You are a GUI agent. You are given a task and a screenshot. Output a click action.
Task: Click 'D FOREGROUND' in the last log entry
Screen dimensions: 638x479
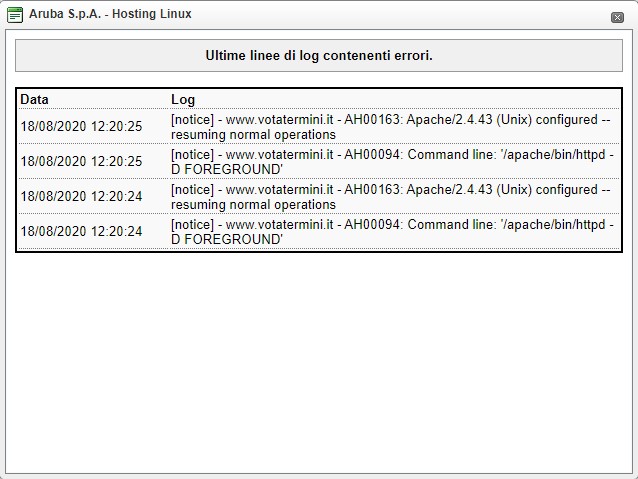[x=227, y=240]
